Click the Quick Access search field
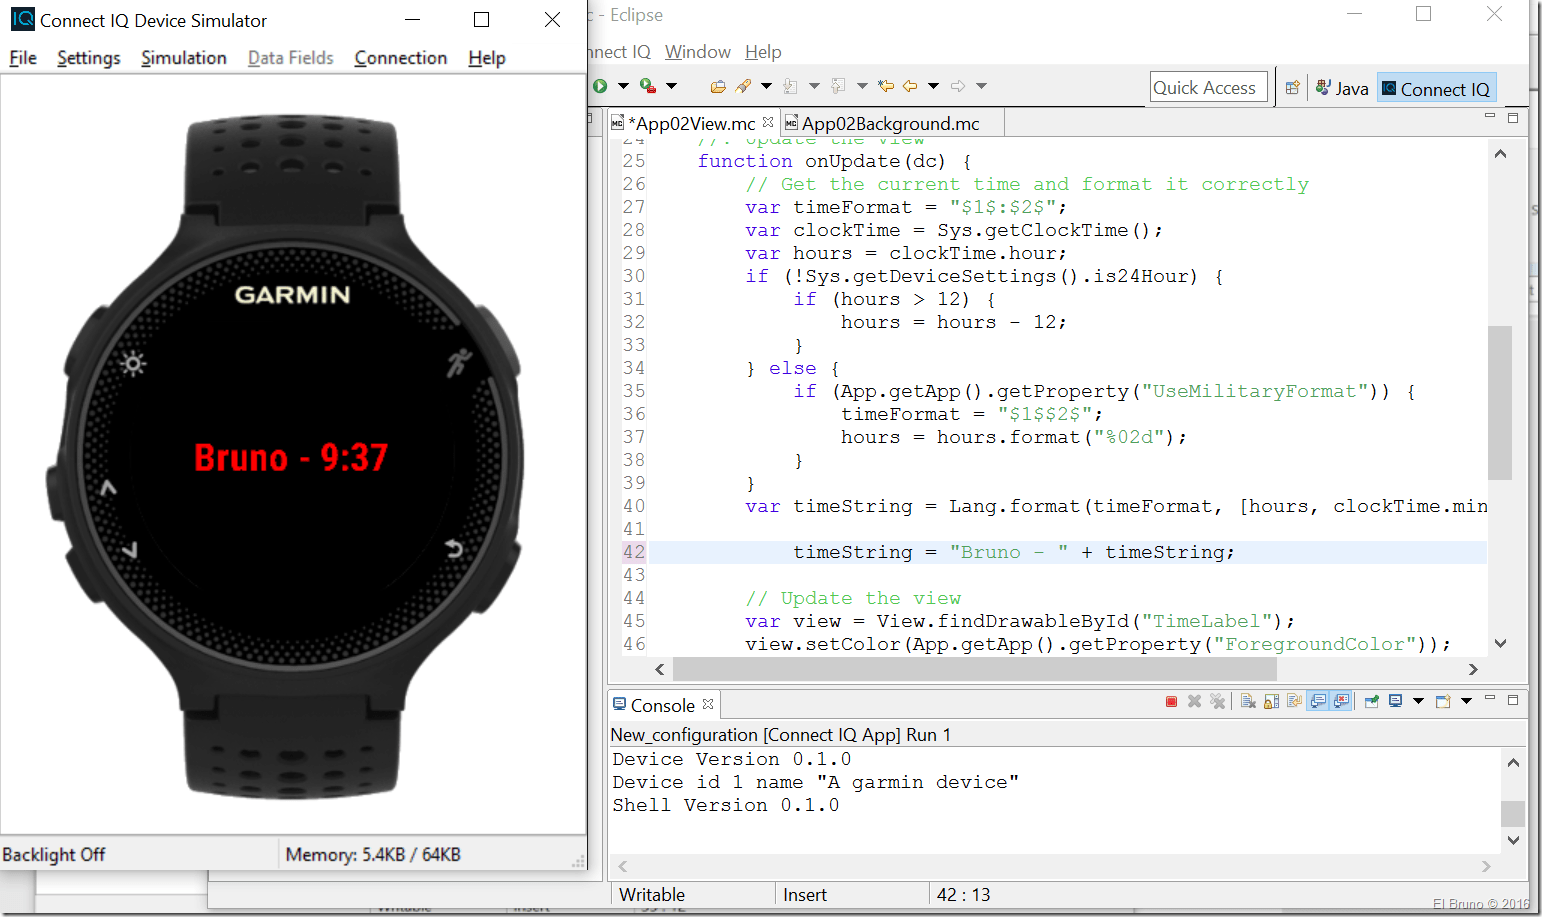The image size is (1542, 917). click(1208, 88)
